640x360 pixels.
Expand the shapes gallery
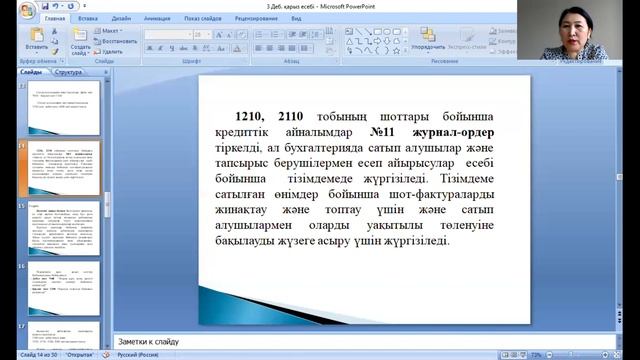405,51
